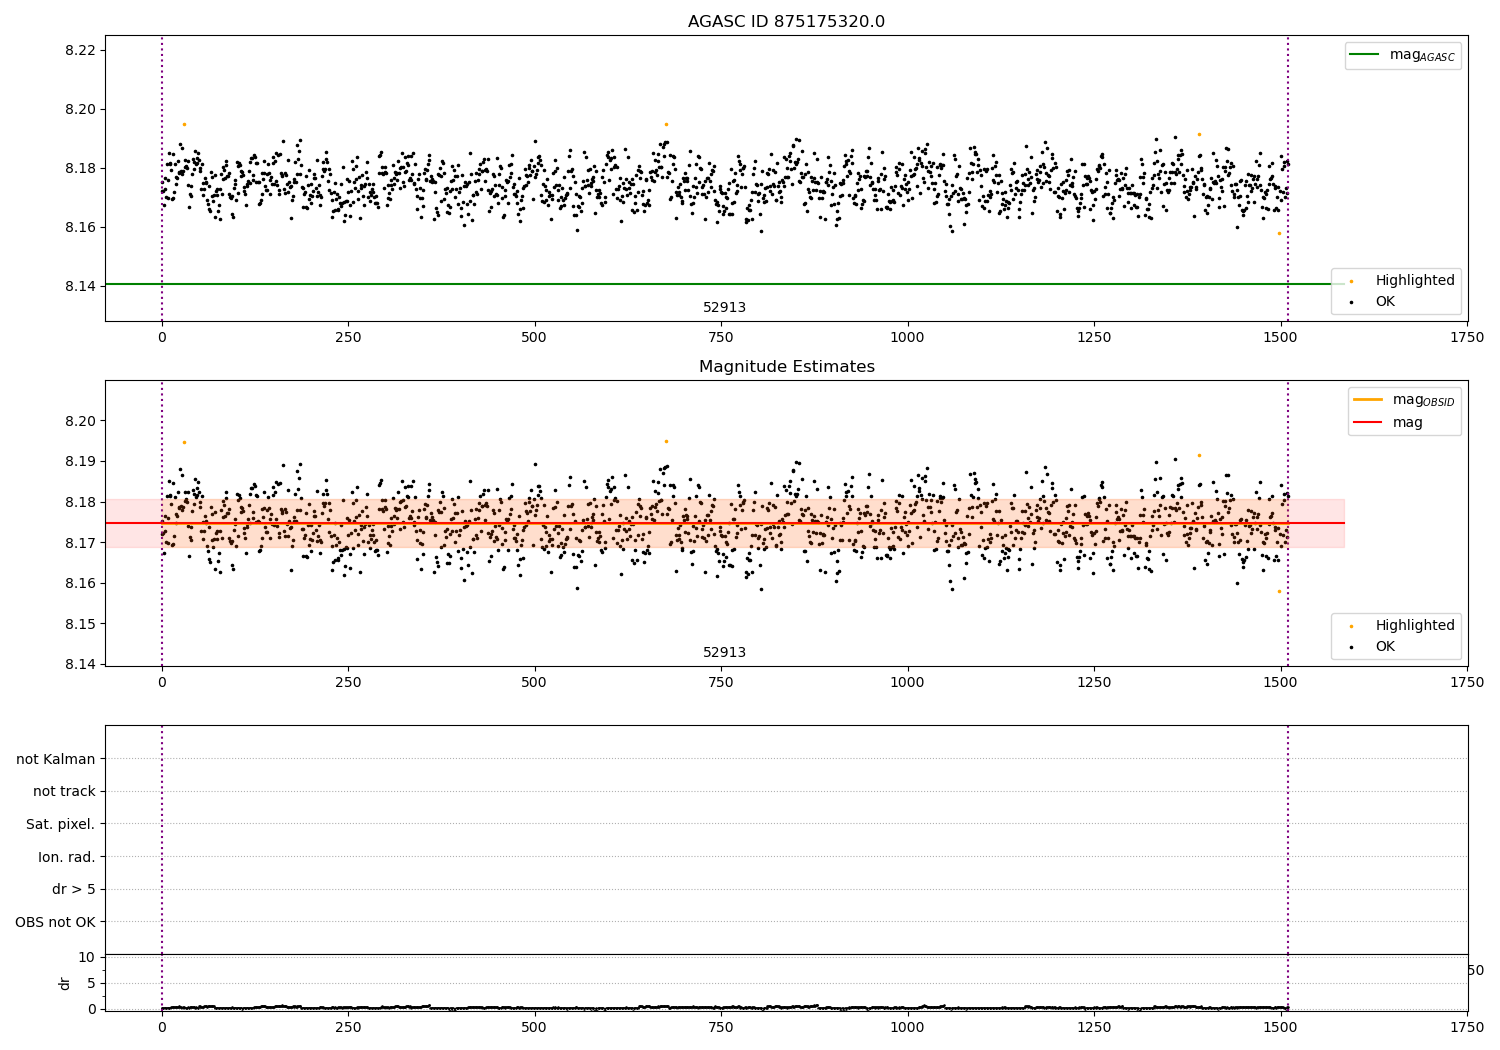
Task: Click the purple dotted end line in Magnitude Estimates plot
Action: pos(1288,523)
